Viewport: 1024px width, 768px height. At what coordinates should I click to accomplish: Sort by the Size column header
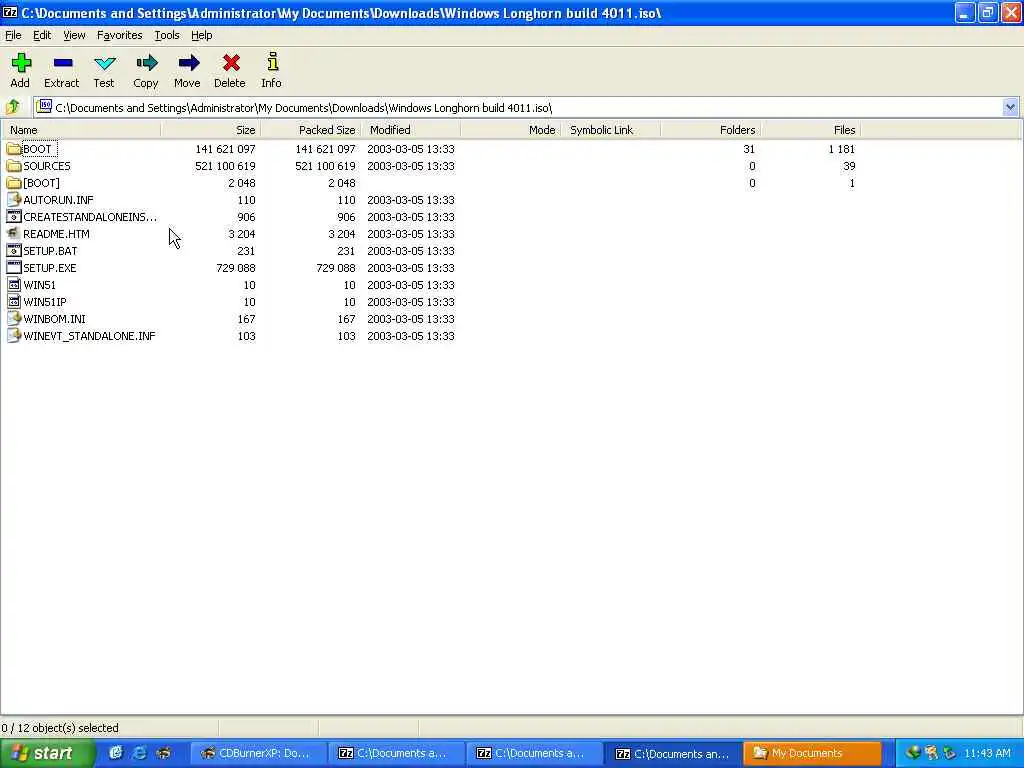[211, 130]
